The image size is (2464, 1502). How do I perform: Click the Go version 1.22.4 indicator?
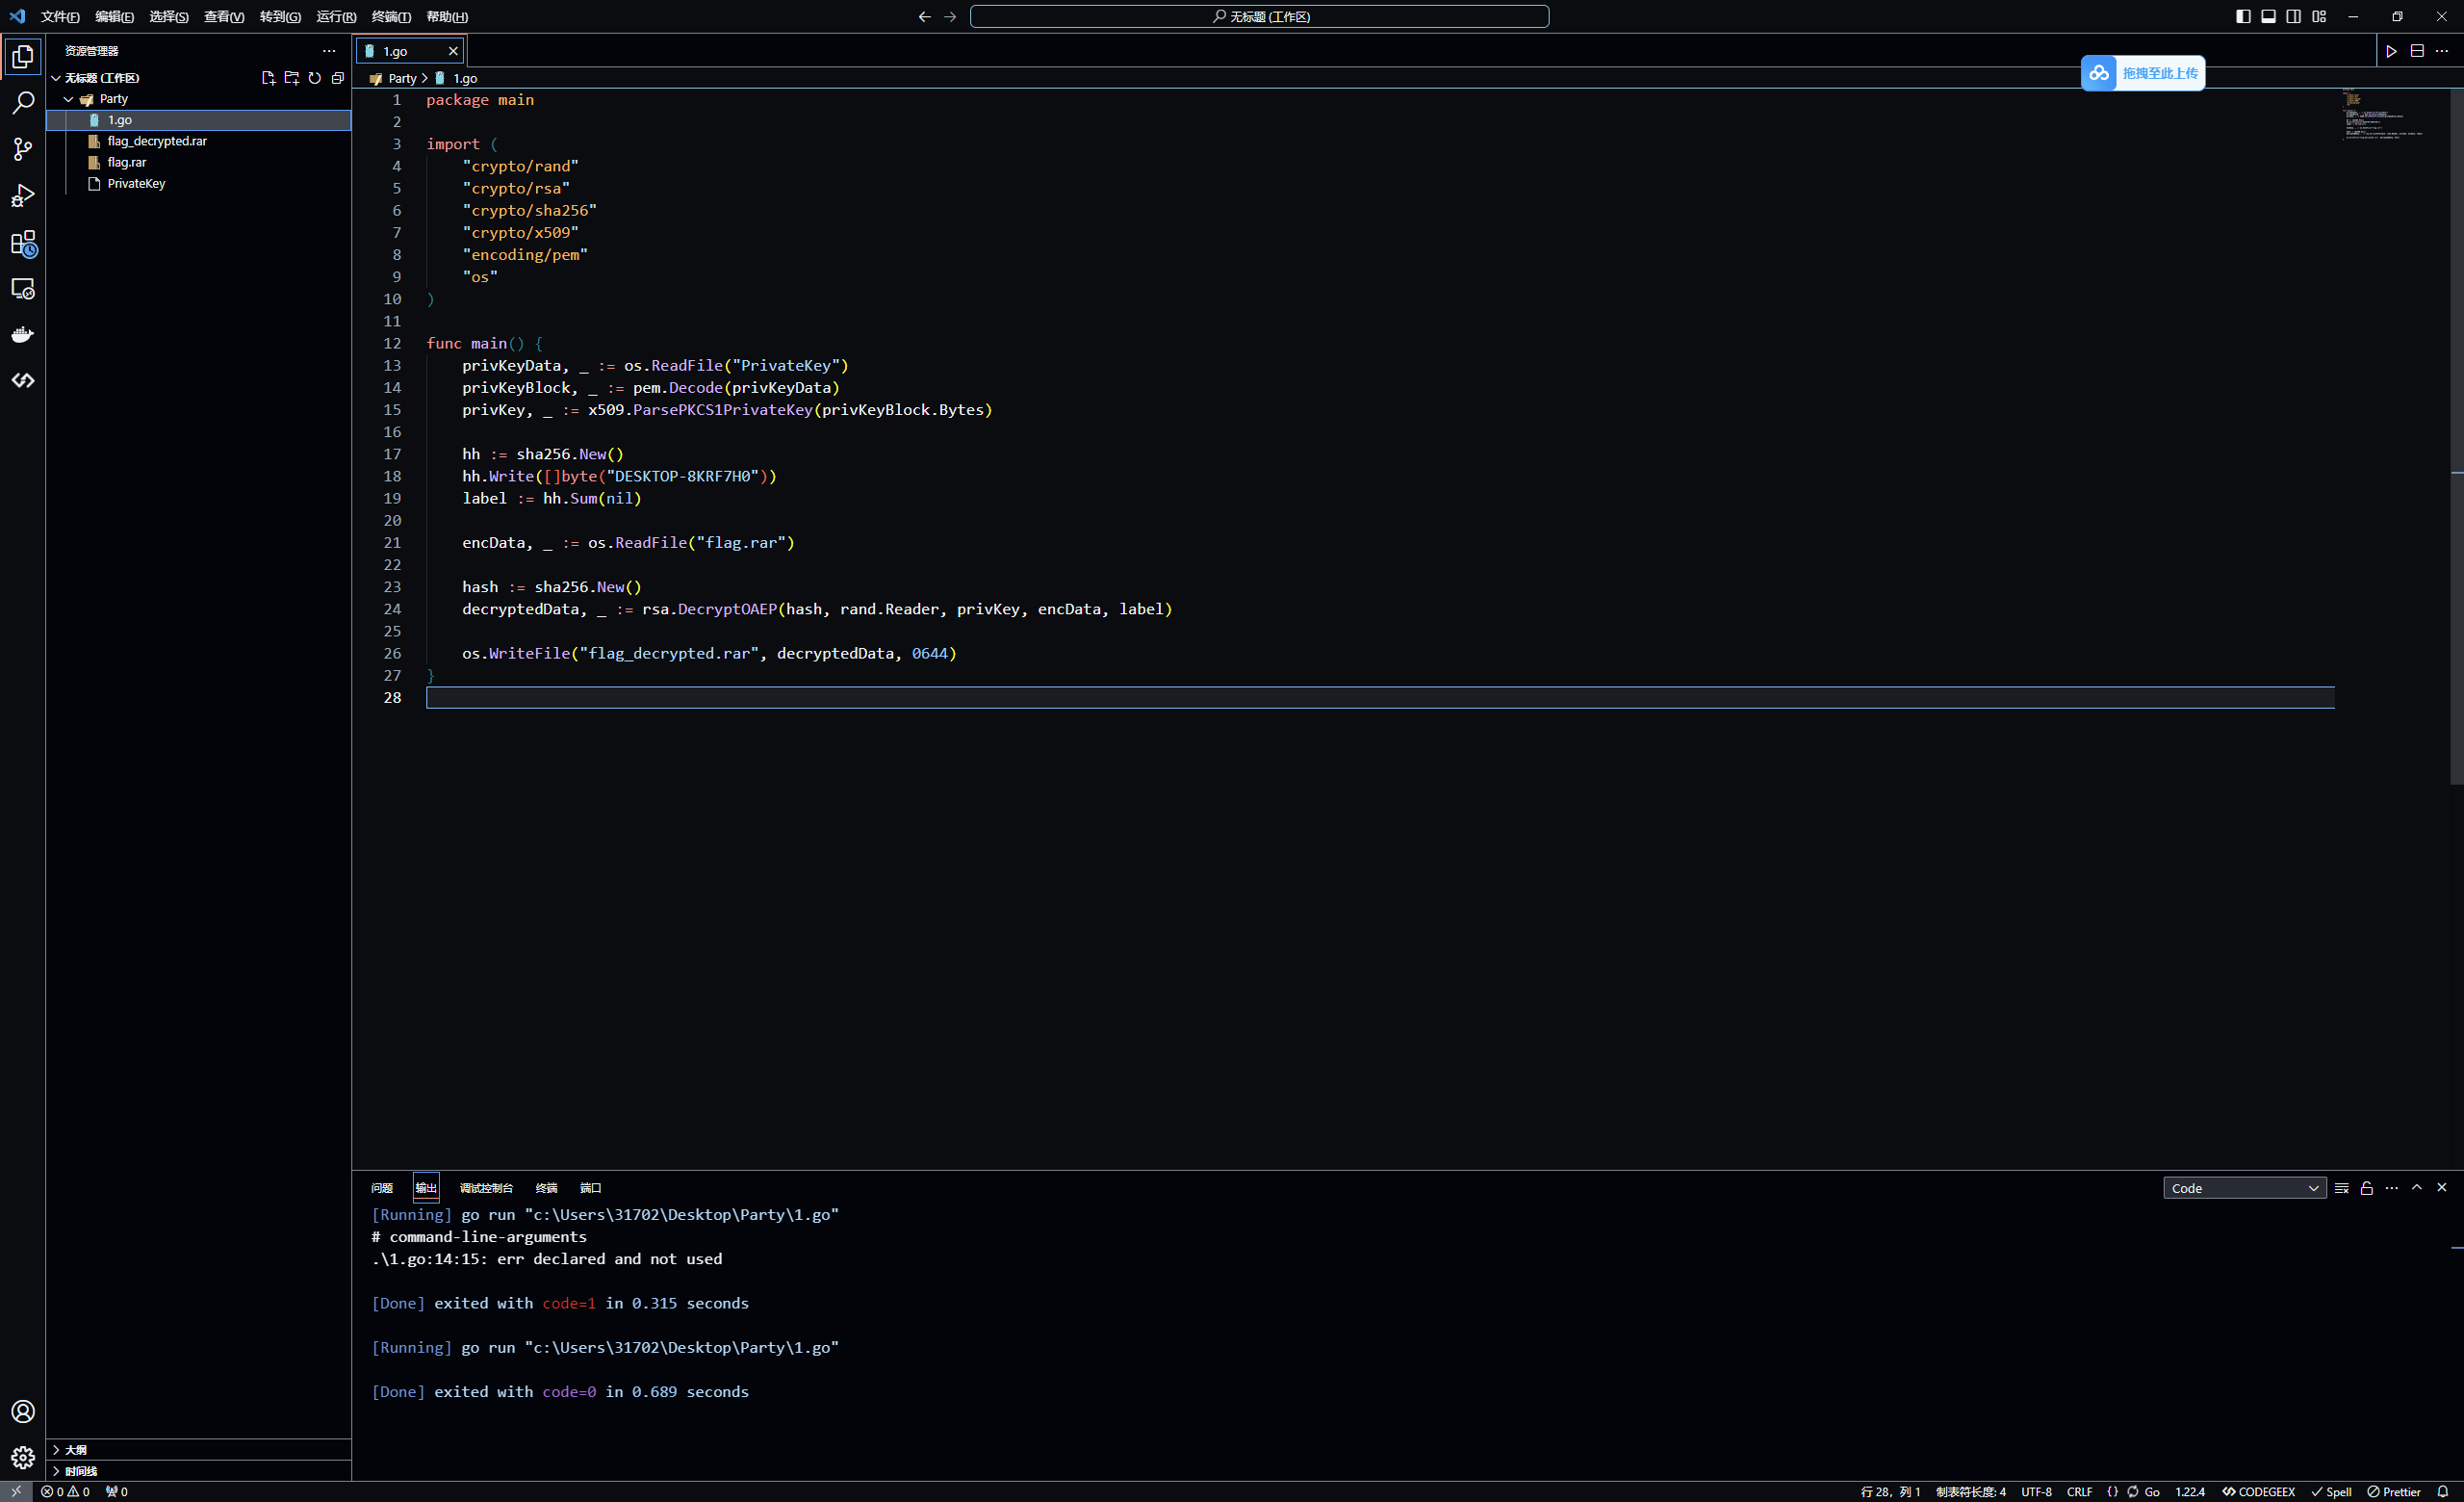[x=2190, y=1492]
